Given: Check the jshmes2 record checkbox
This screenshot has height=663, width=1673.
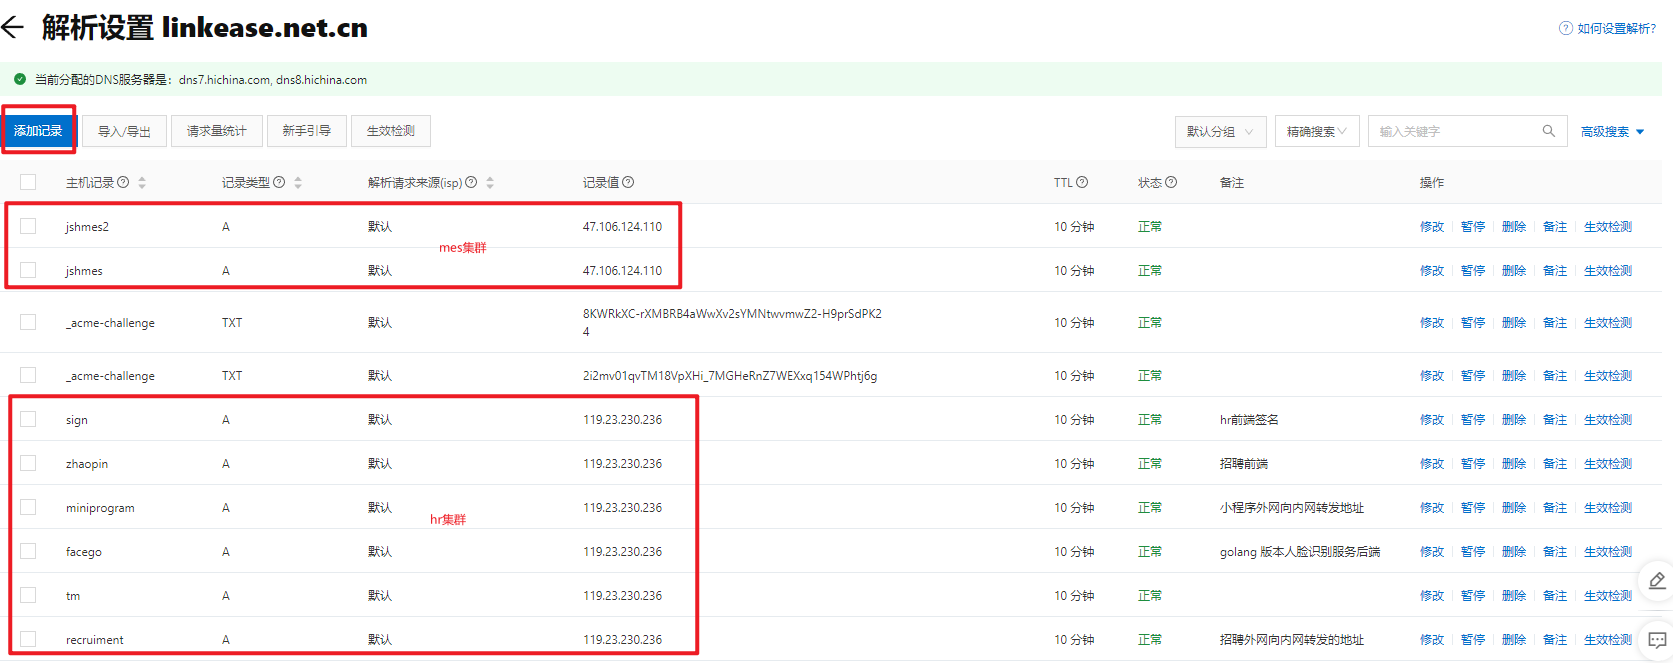Looking at the screenshot, I should (x=28, y=226).
